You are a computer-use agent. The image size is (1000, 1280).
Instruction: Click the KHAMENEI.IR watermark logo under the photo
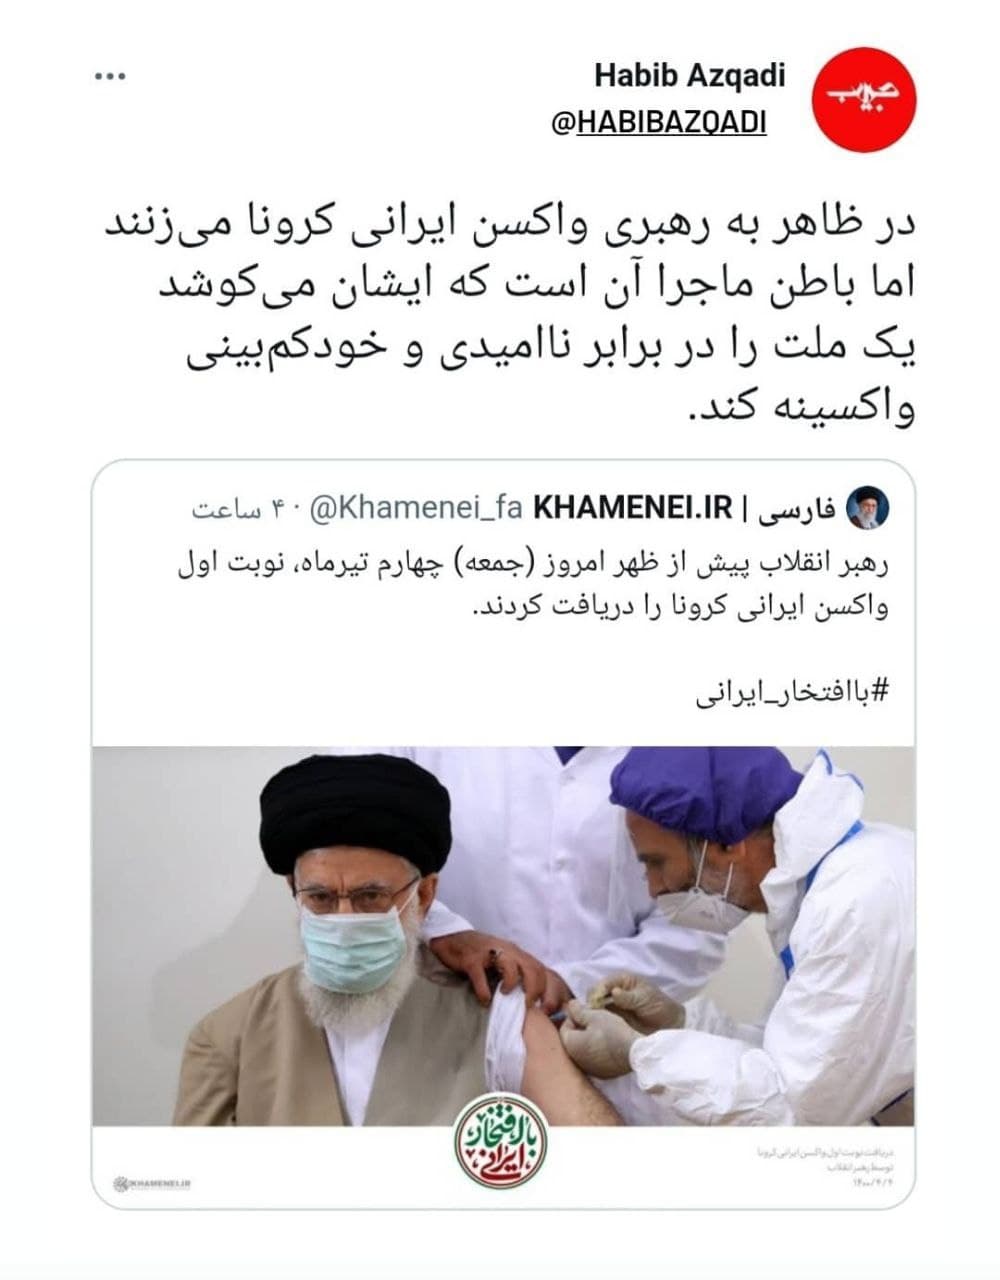[x=155, y=1184]
